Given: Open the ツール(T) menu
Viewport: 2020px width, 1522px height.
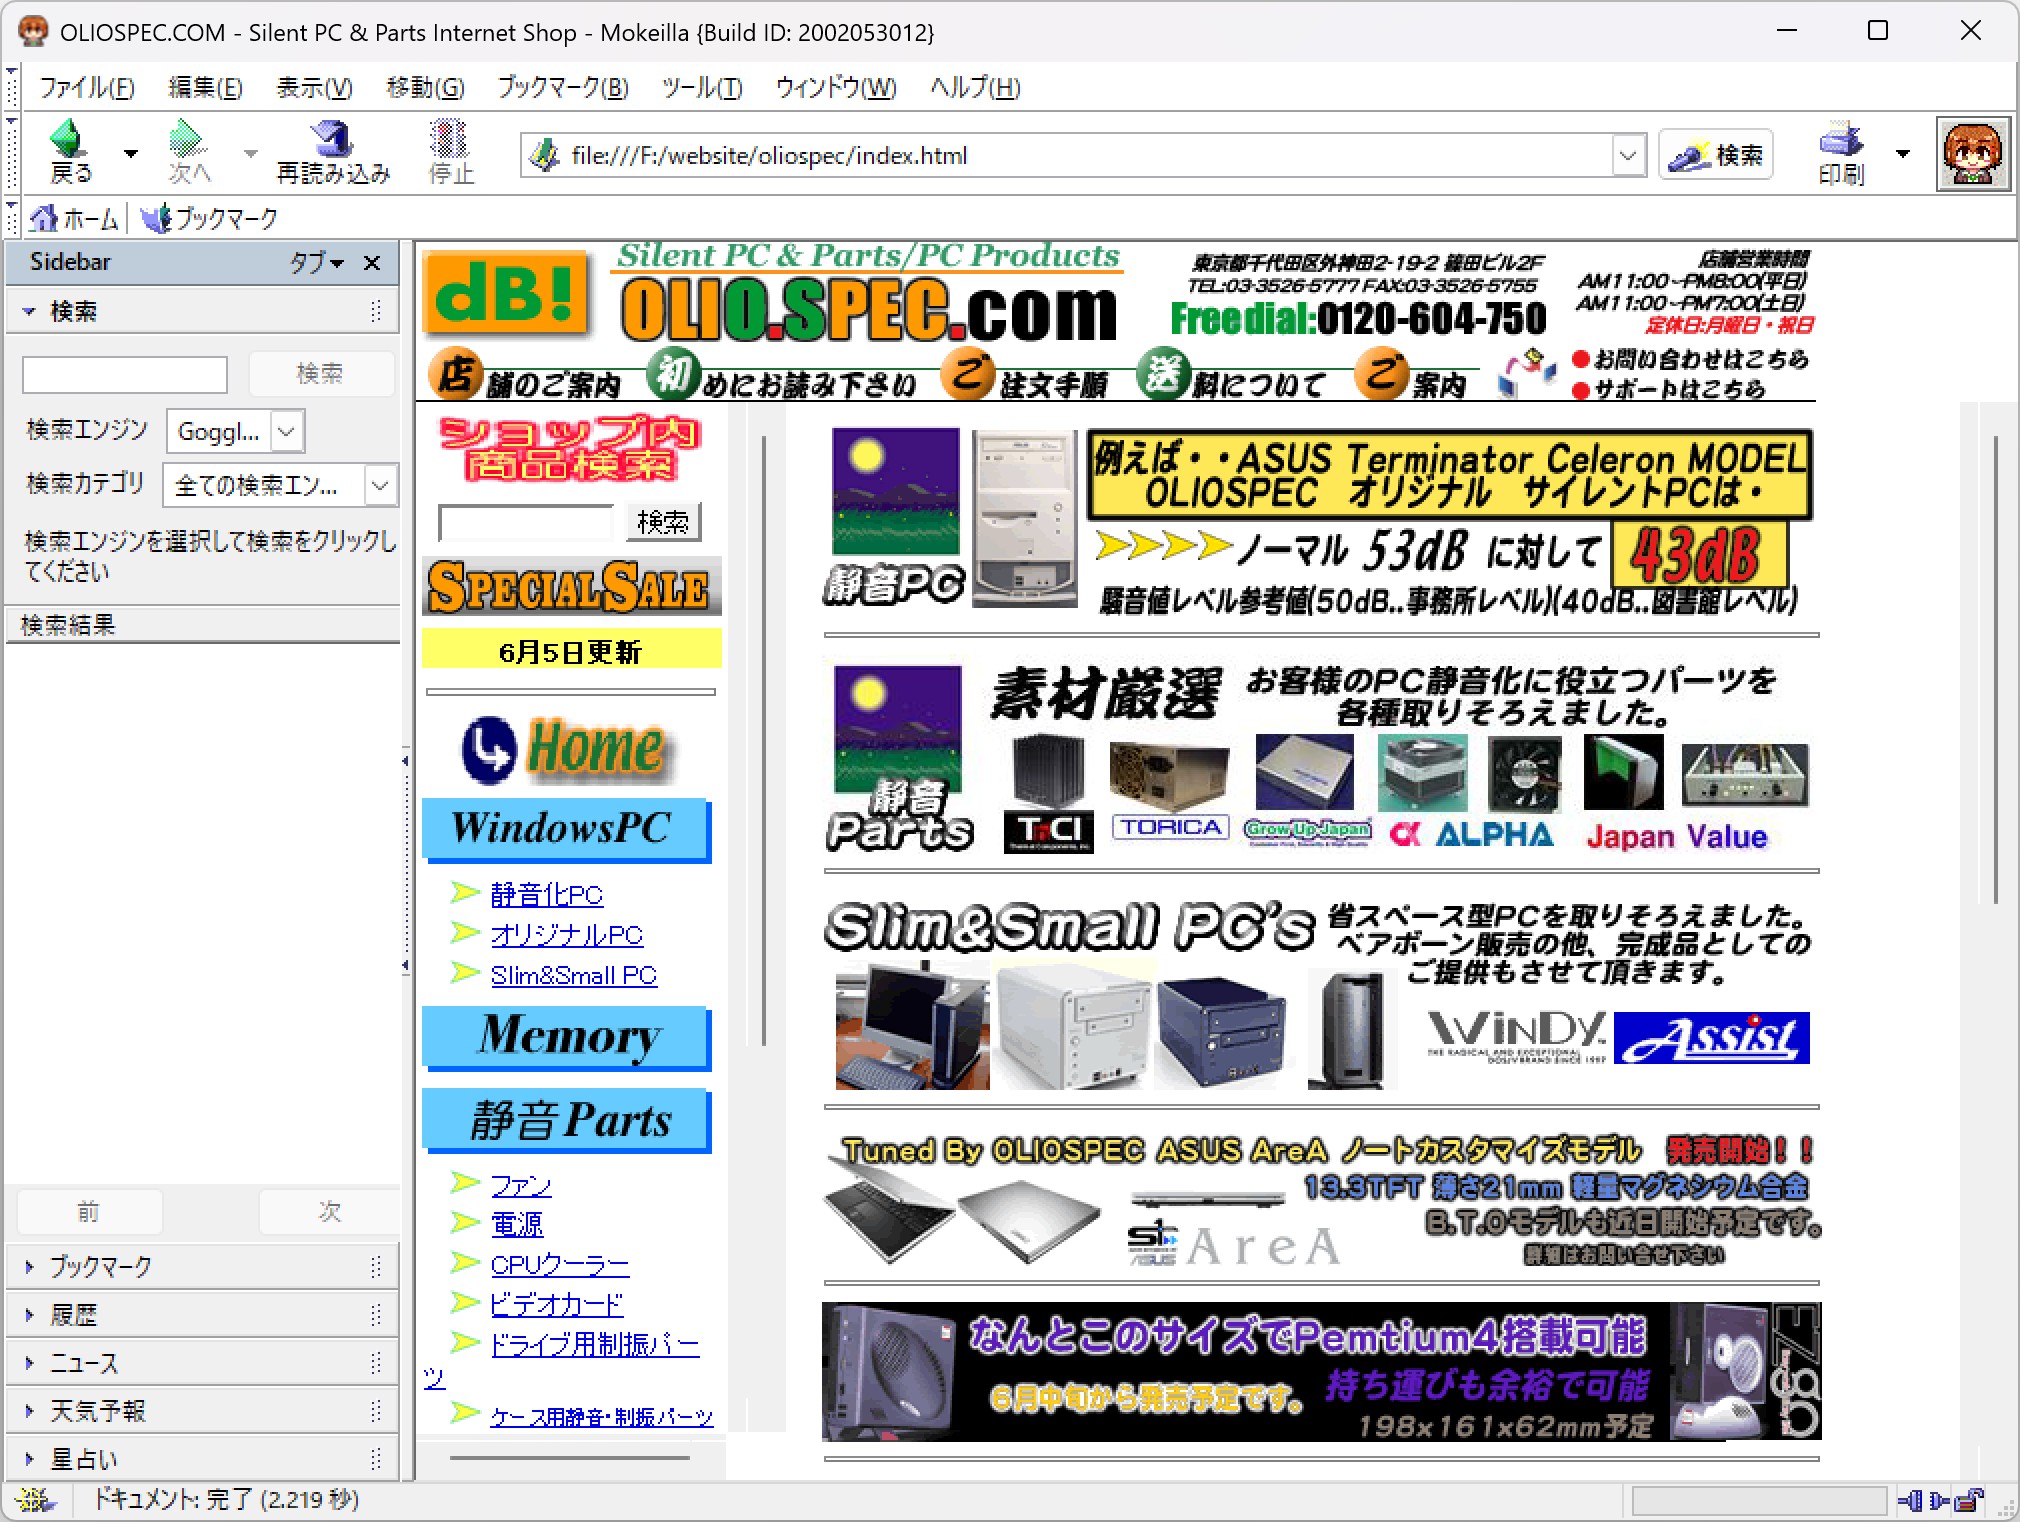Looking at the screenshot, I should point(701,88).
